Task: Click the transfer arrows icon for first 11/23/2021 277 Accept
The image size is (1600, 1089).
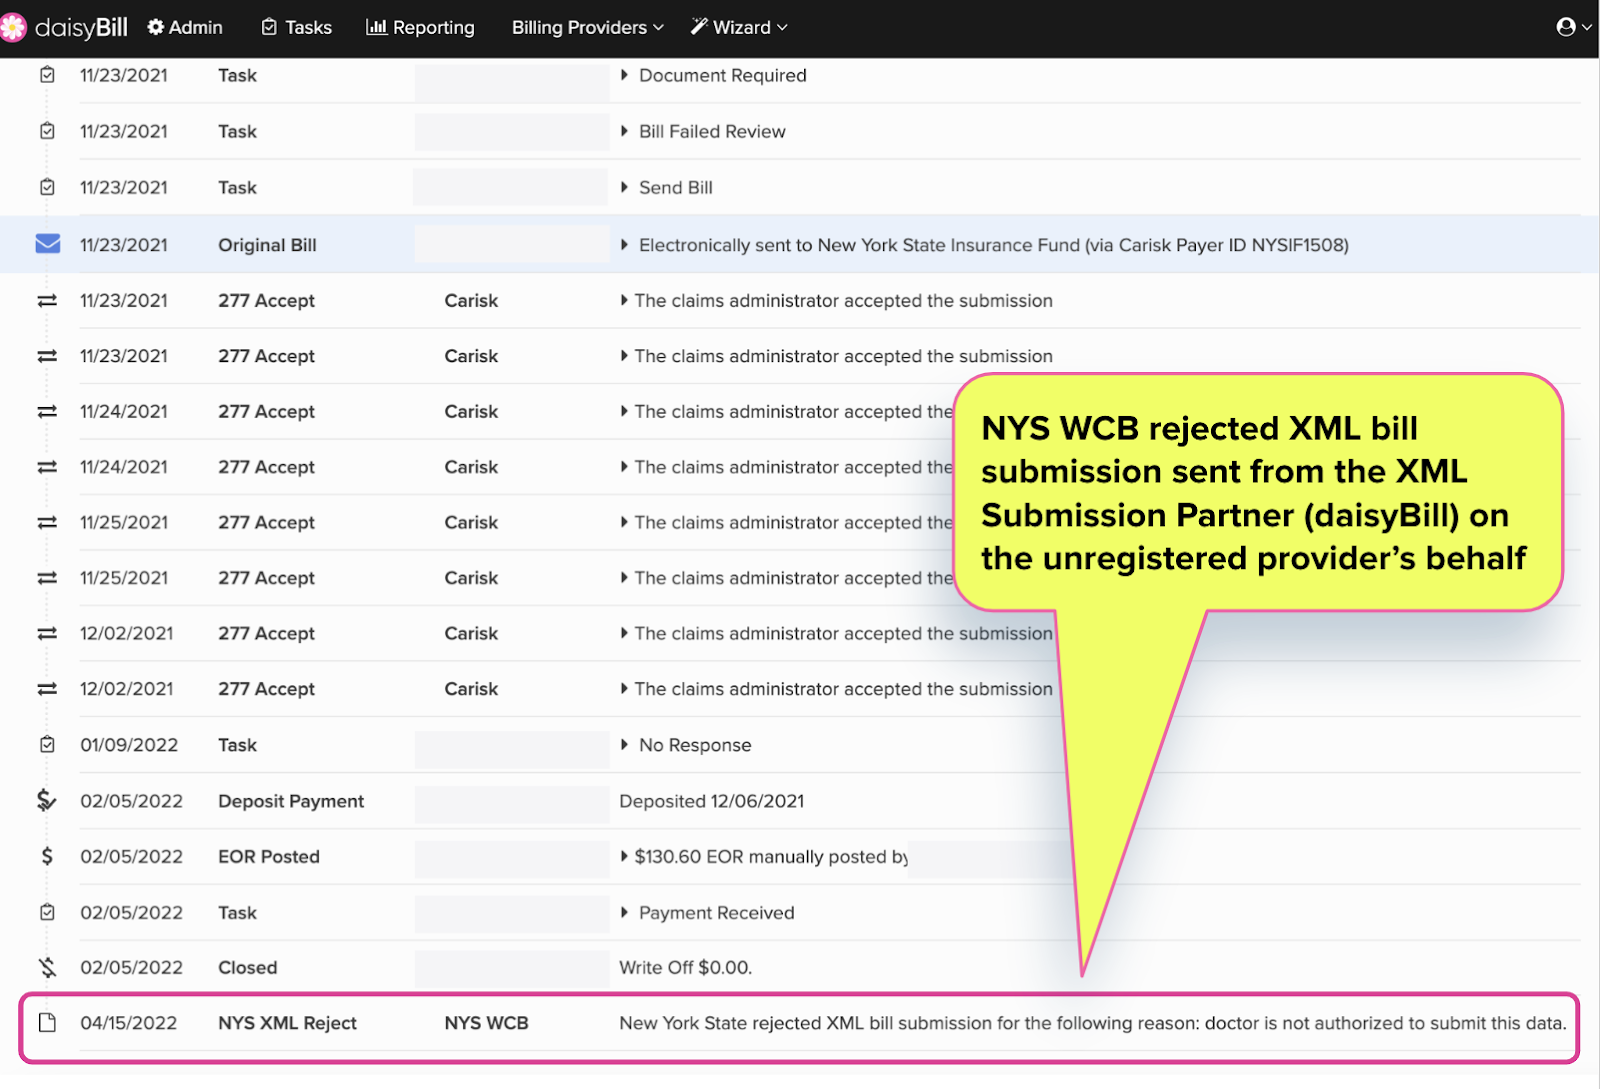Action: point(47,300)
